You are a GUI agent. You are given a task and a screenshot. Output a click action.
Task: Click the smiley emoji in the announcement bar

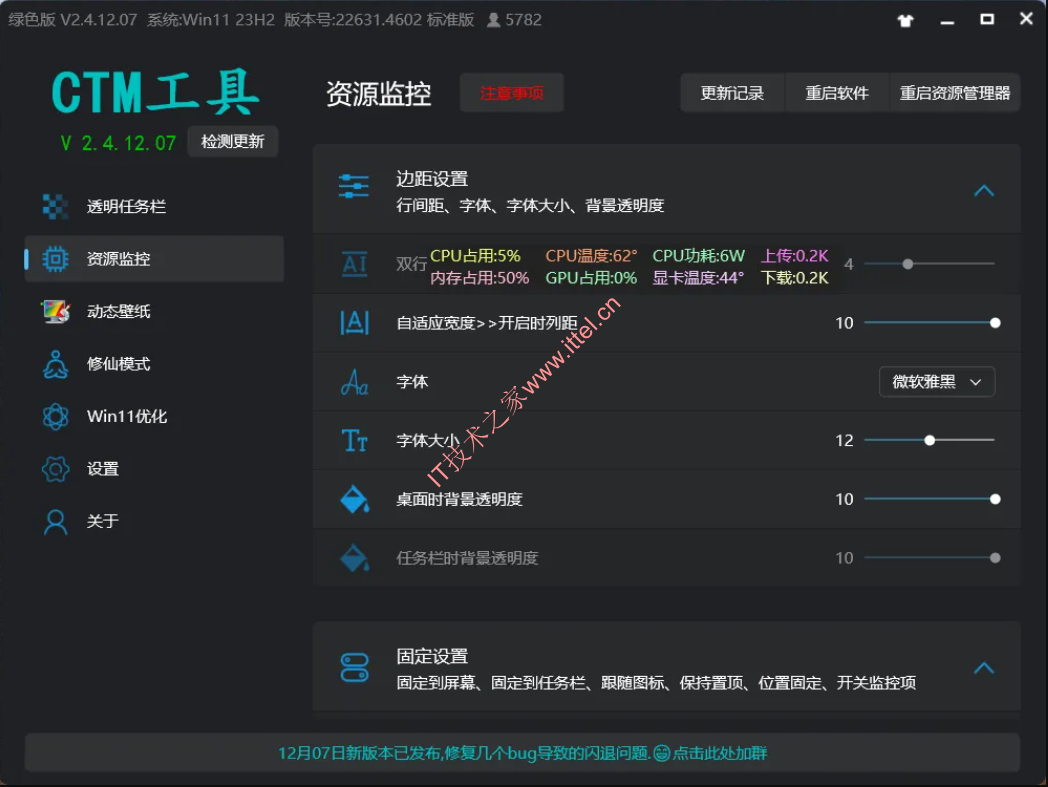661,754
